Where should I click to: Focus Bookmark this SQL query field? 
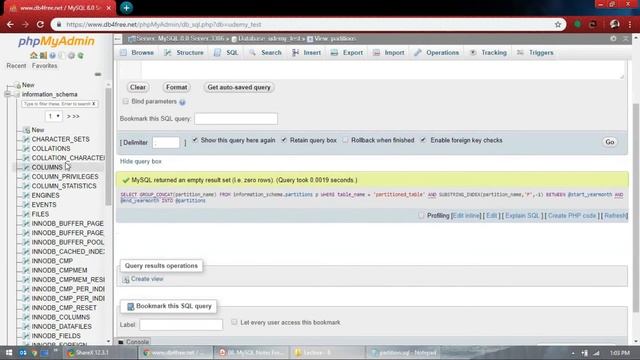pyautogui.click(x=236, y=119)
